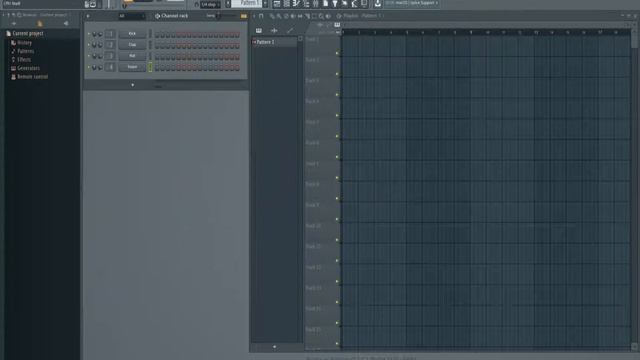Open the Piano roll view icon

click(x=296, y=4)
